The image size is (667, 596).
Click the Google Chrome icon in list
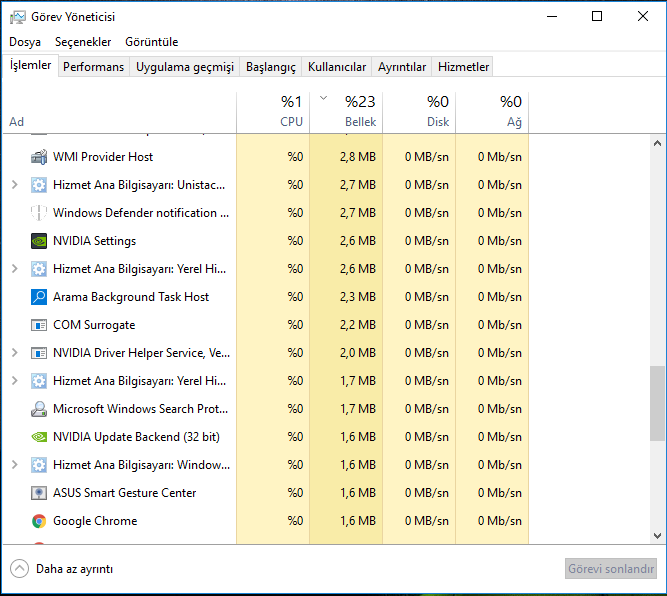[39, 521]
